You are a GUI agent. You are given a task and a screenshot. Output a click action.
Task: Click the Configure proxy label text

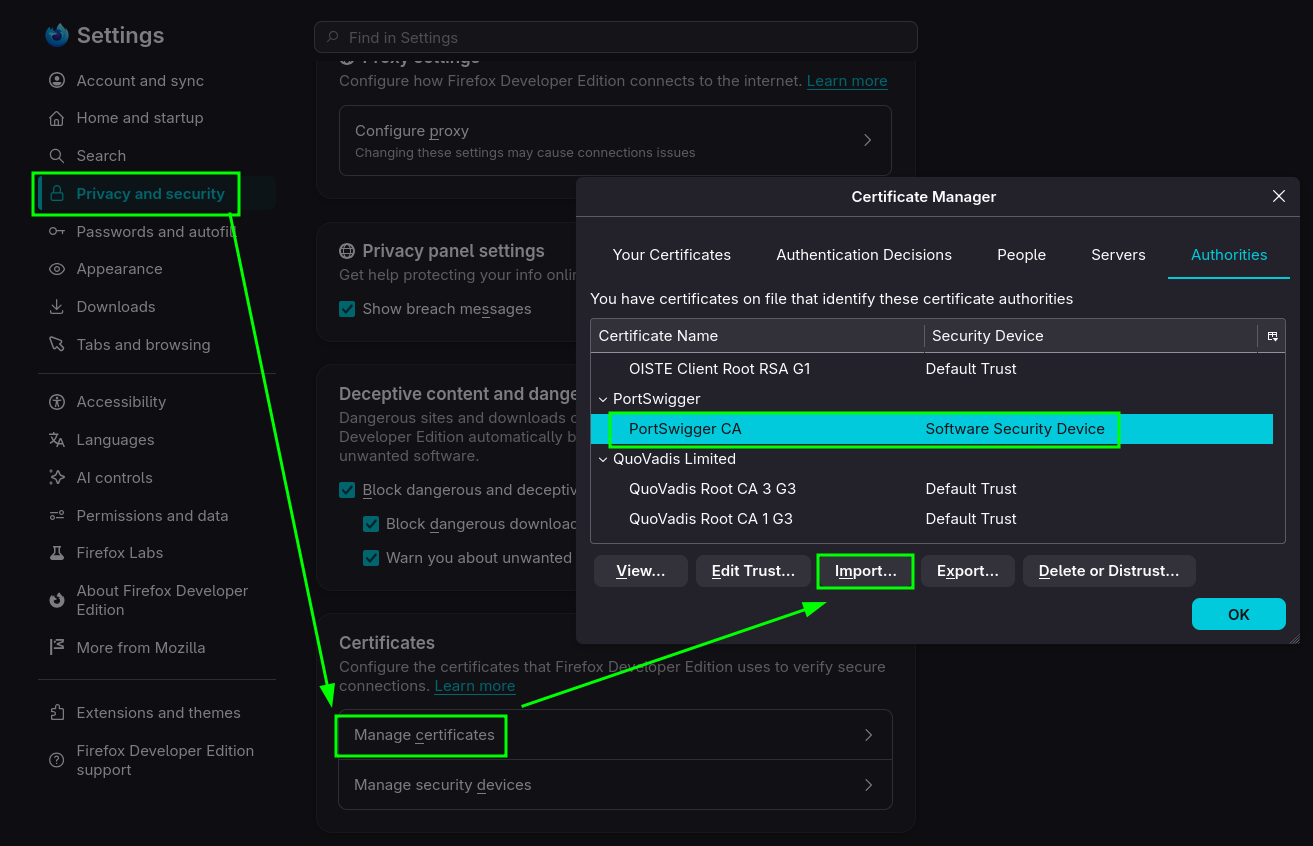pos(412,131)
